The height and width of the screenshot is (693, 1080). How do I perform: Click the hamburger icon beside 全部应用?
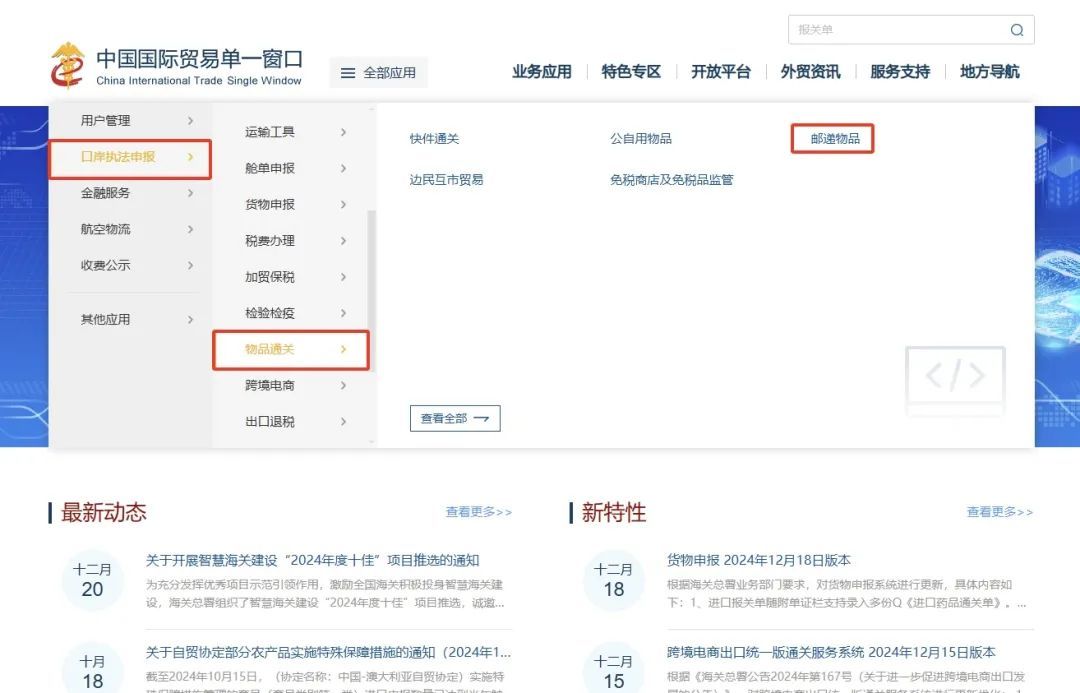click(x=349, y=73)
